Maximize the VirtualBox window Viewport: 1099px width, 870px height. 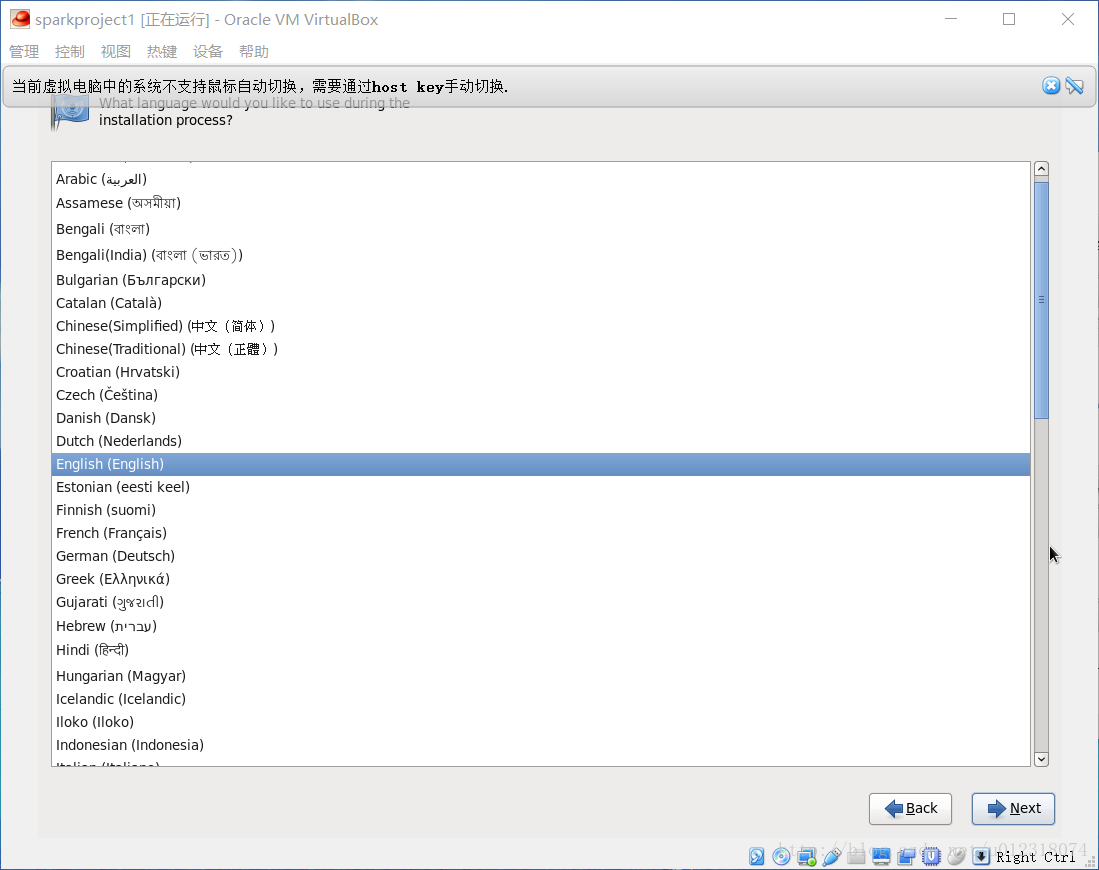point(1009,19)
